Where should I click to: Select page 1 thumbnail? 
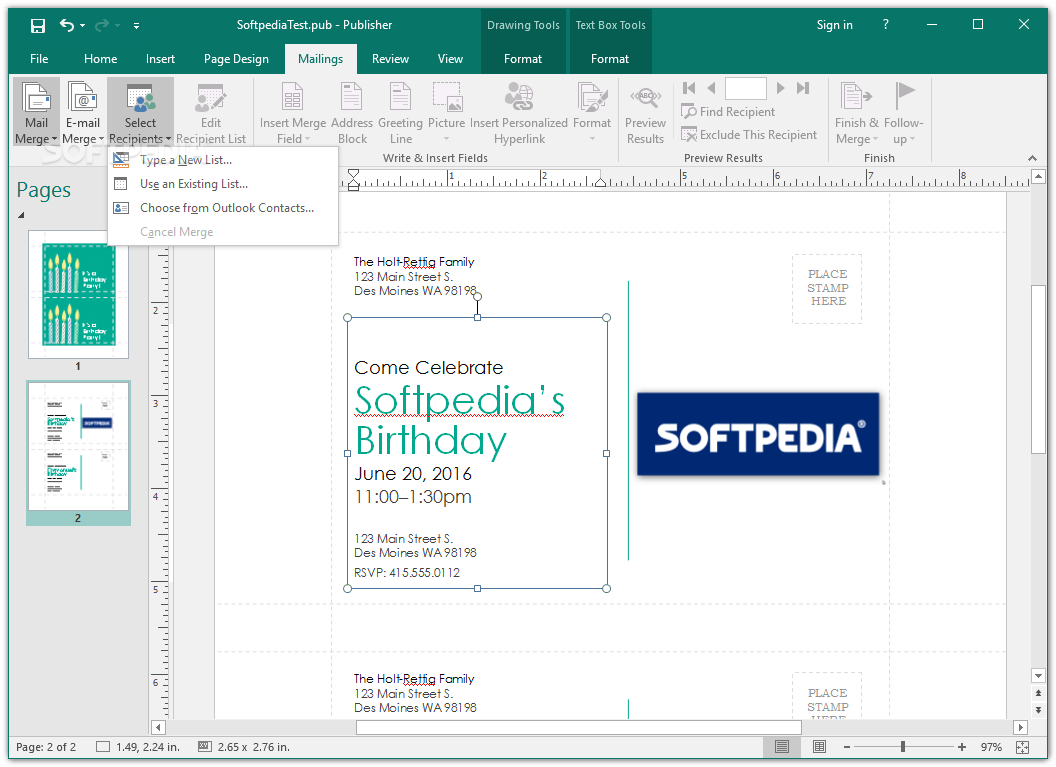tap(78, 295)
